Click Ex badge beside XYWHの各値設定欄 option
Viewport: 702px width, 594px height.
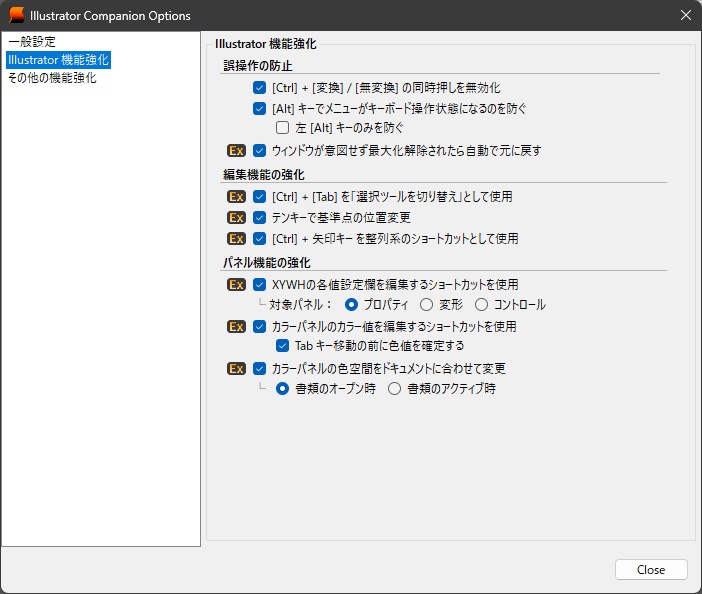[x=236, y=285]
